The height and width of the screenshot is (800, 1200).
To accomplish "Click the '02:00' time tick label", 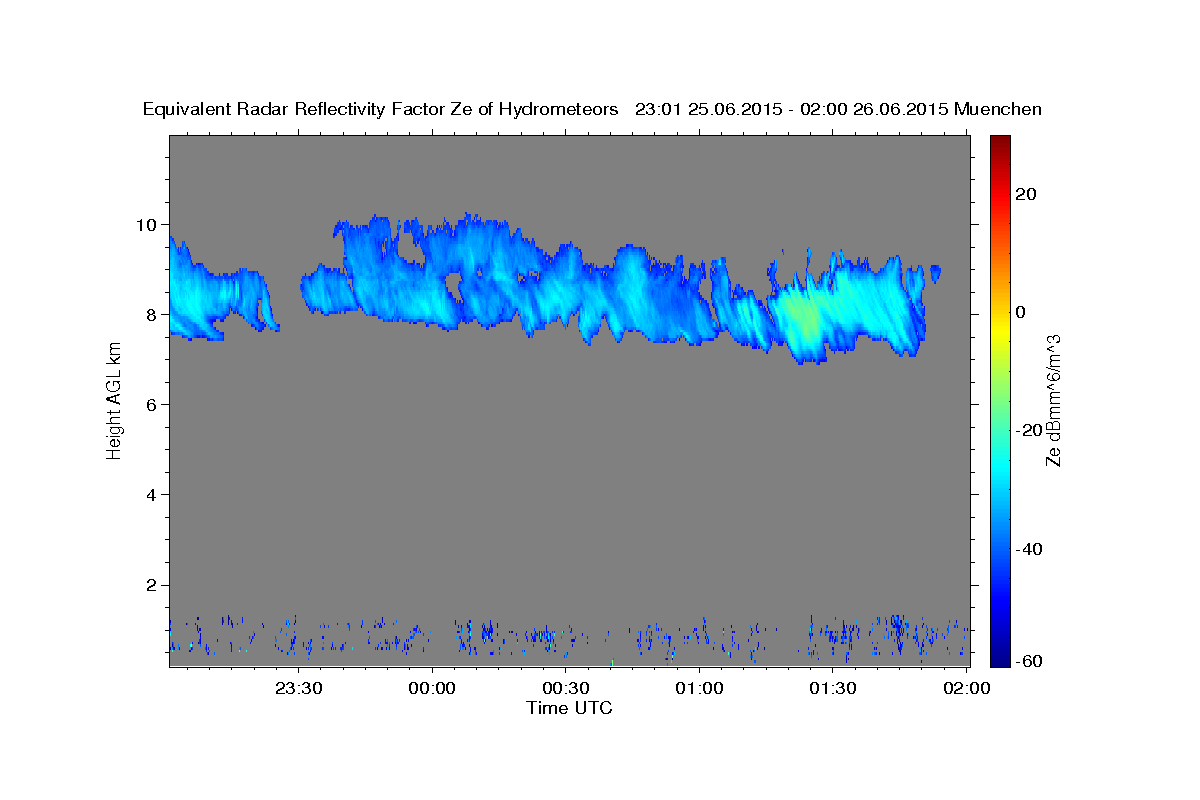I will tap(967, 688).
